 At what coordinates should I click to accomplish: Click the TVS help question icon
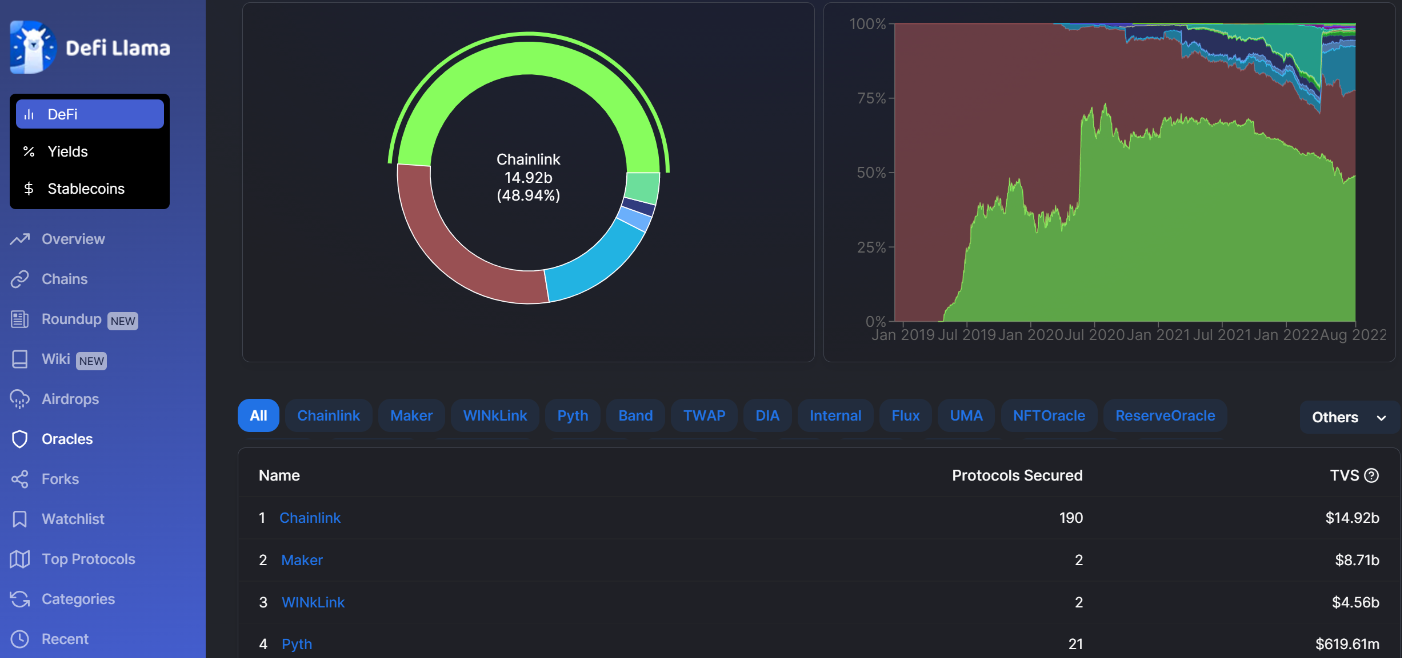click(x=1372, y=476)
